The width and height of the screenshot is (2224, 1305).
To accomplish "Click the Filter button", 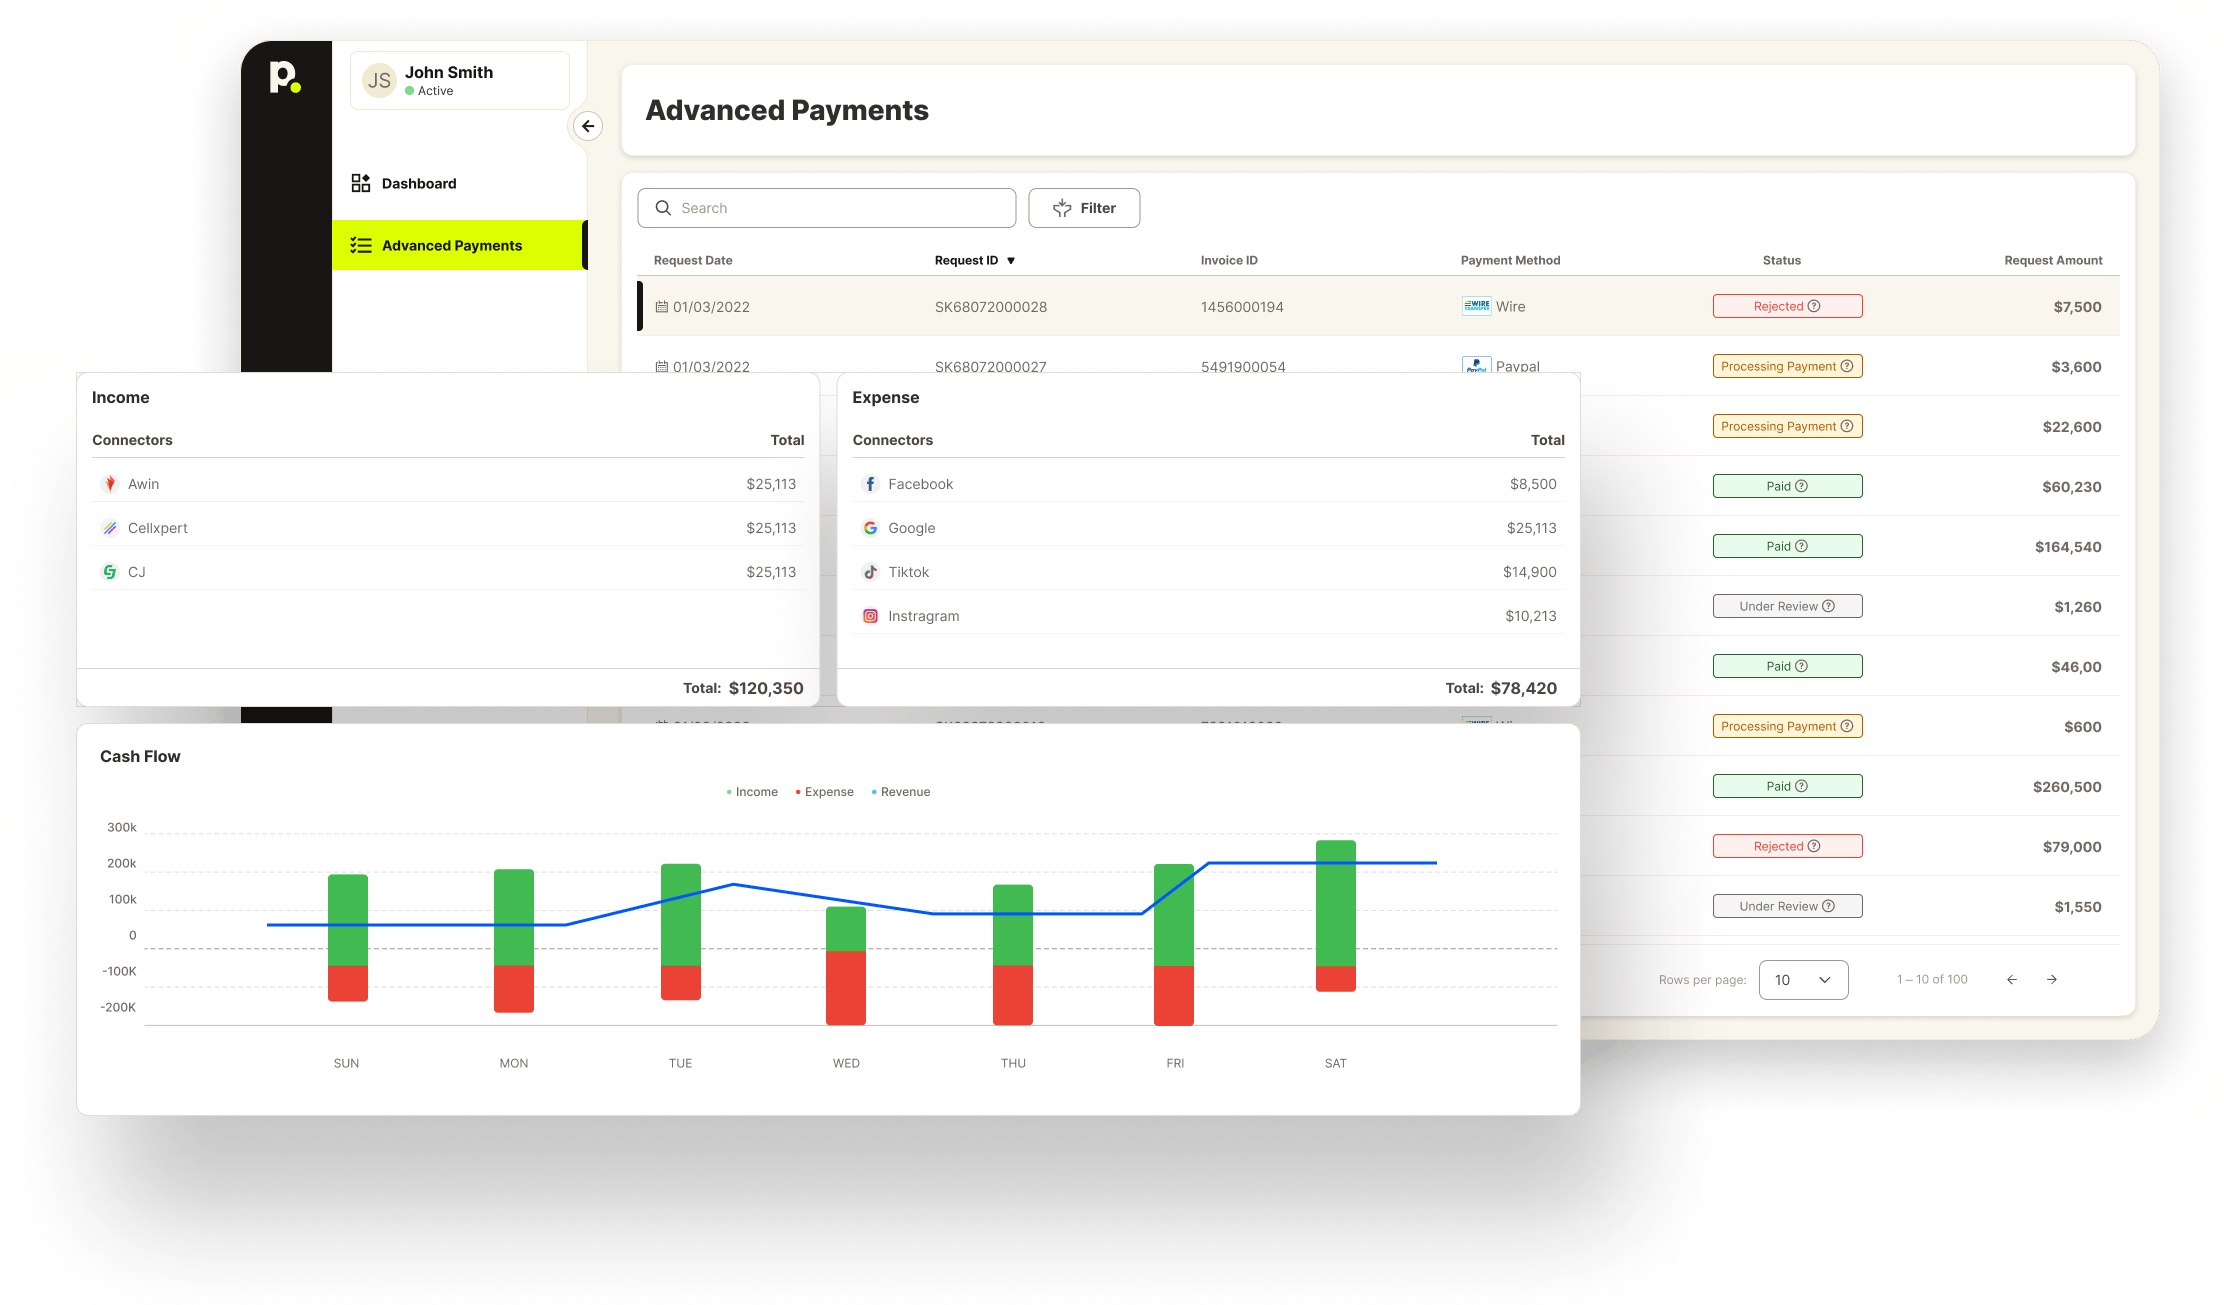I will (1084, 207).
